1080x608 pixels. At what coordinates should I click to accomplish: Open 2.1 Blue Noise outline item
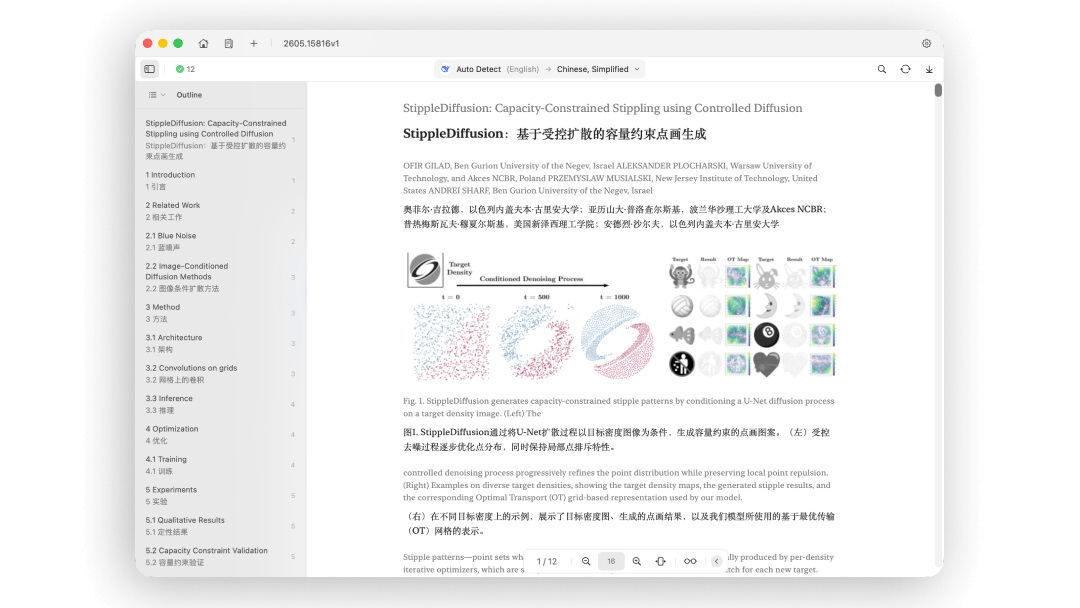219,241
